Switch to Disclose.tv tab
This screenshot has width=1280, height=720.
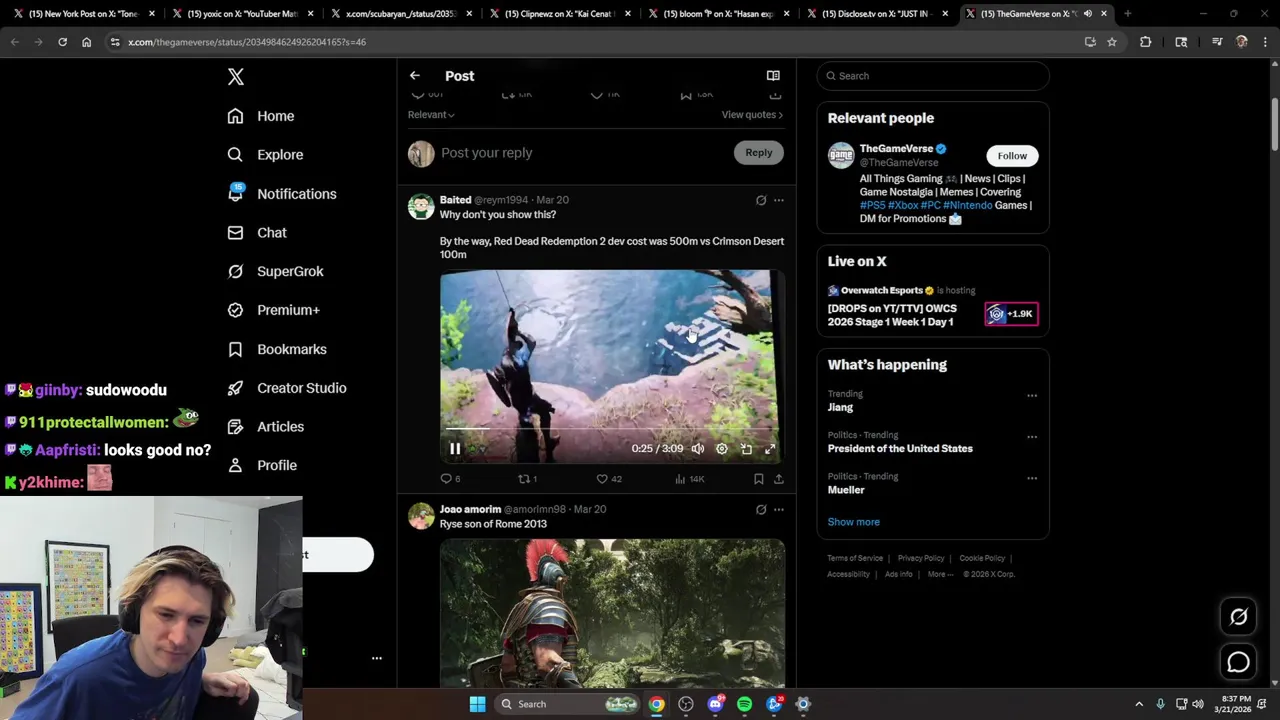tap(877, 14)
